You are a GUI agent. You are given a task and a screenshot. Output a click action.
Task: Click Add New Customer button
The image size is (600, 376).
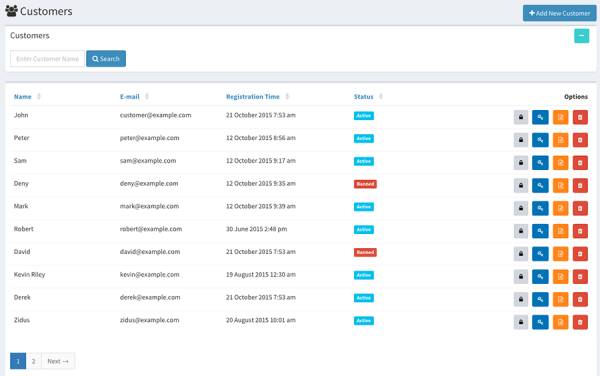(x=559, y=13)
